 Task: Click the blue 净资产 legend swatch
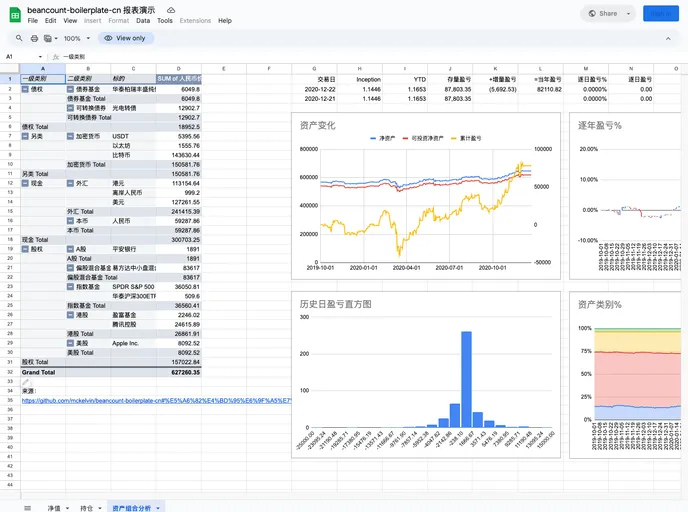coord(373,138)
